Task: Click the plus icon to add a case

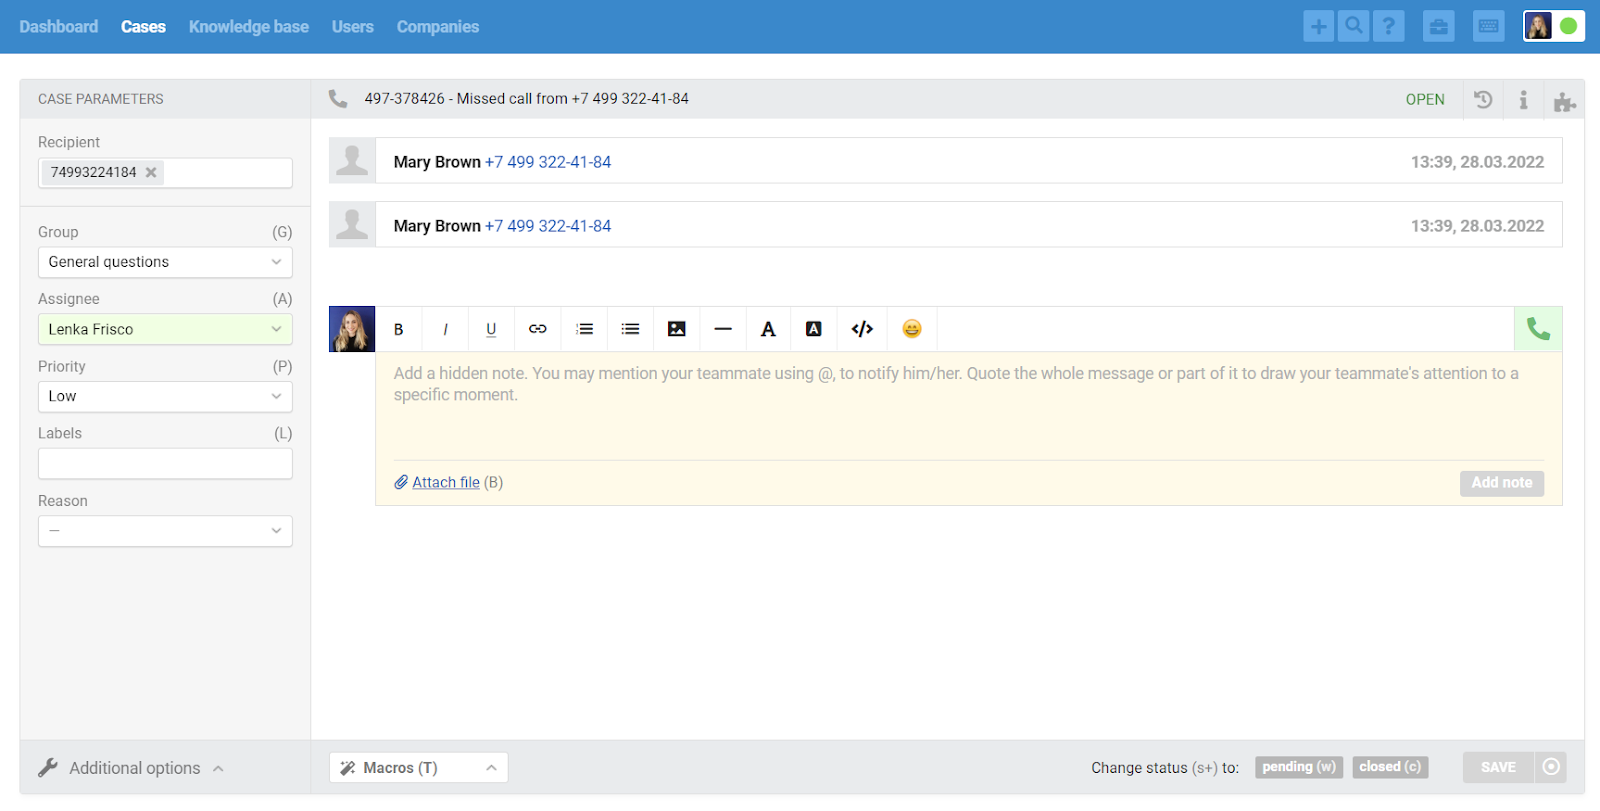Action: 1318,27
